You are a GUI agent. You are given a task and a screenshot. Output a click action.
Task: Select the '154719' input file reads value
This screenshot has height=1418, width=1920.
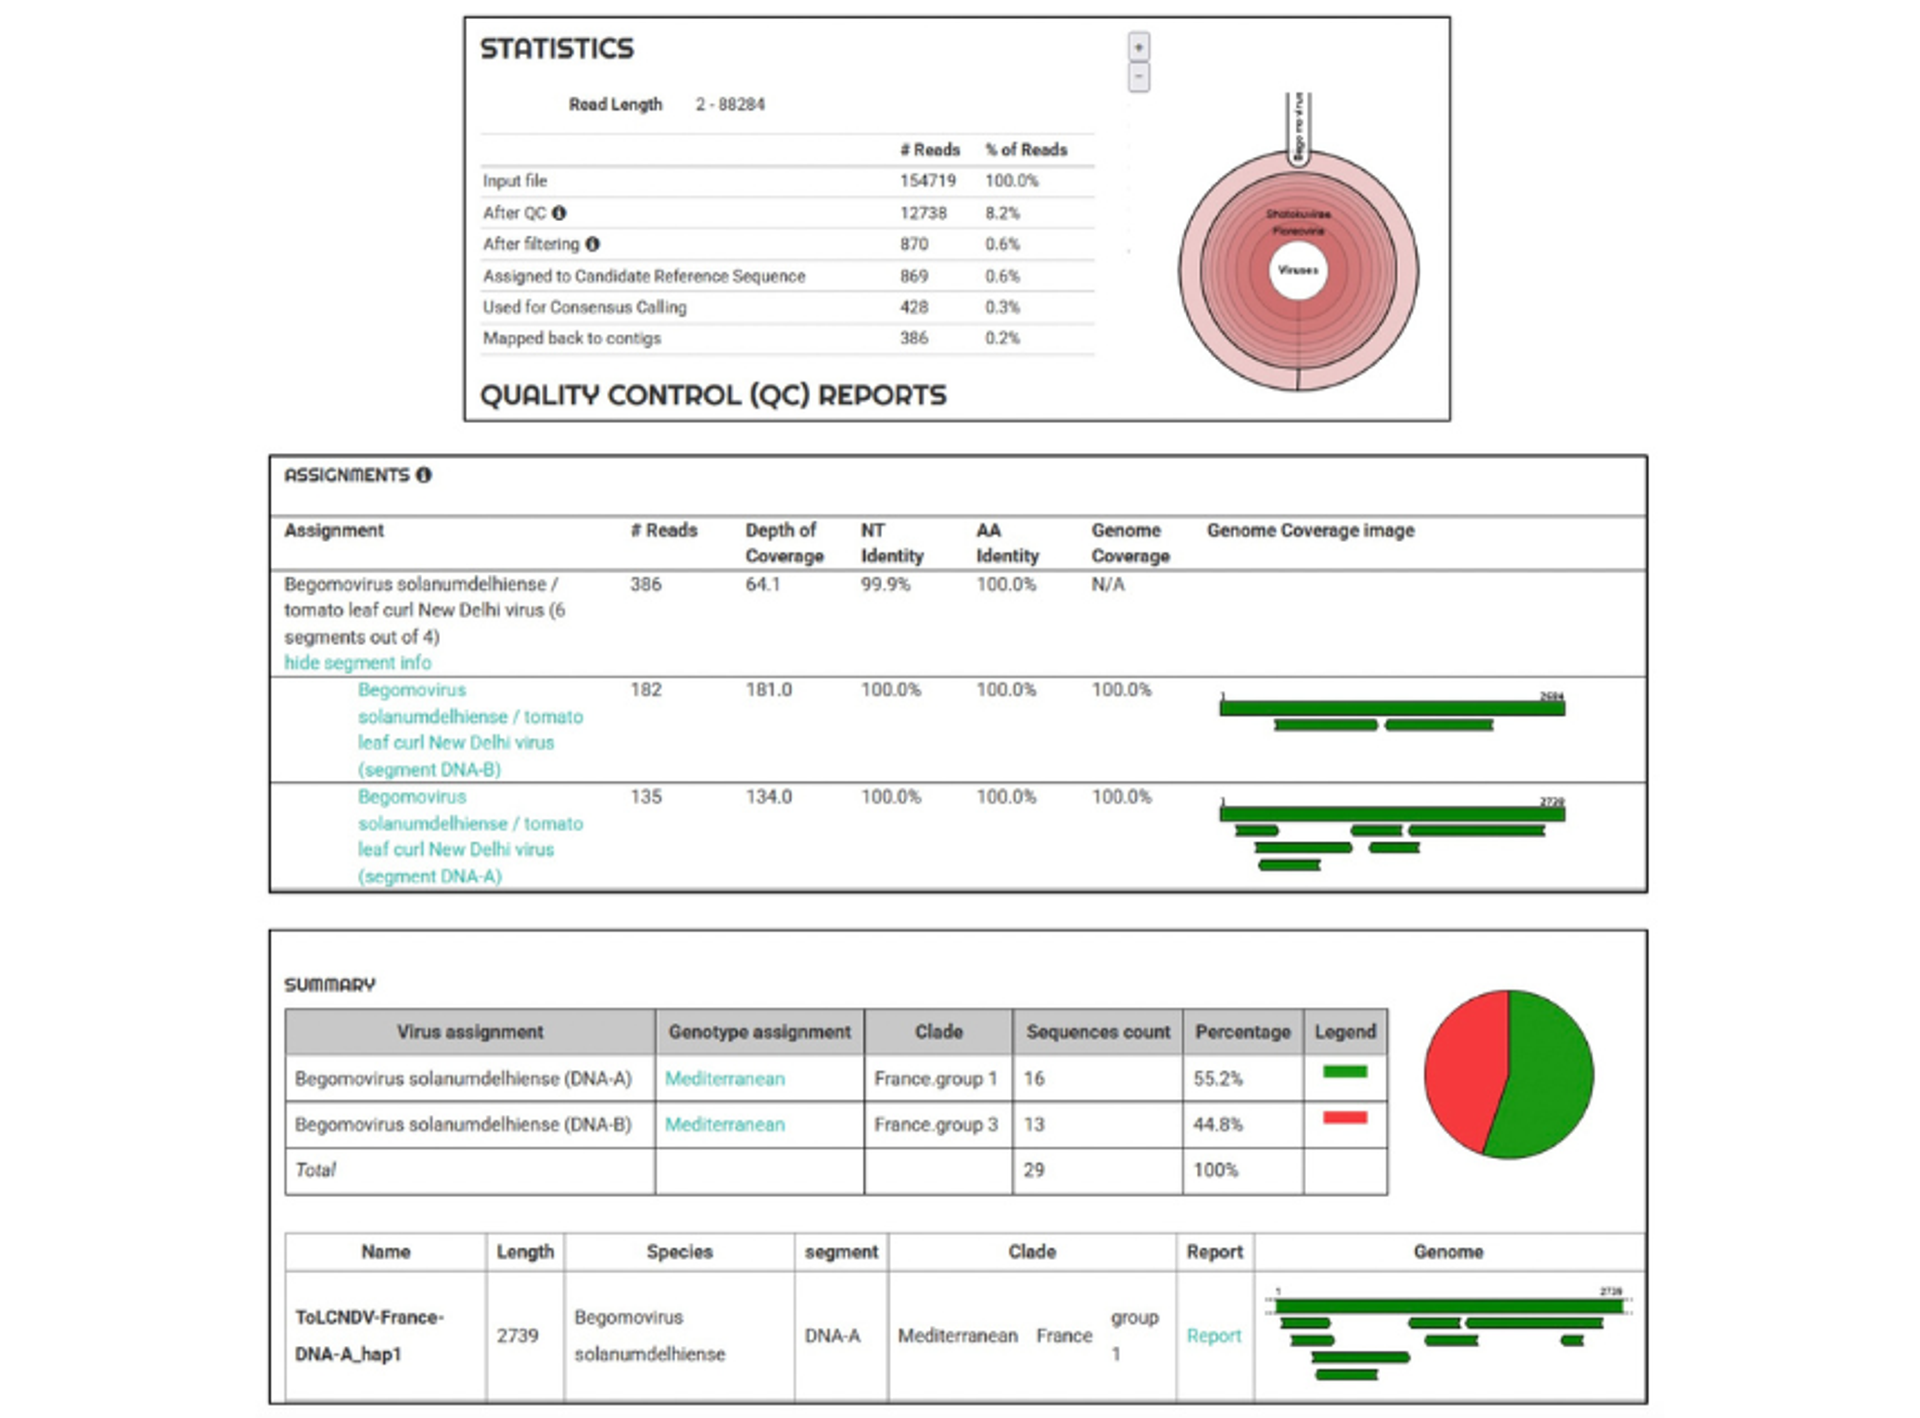click(x=928, y=181)
